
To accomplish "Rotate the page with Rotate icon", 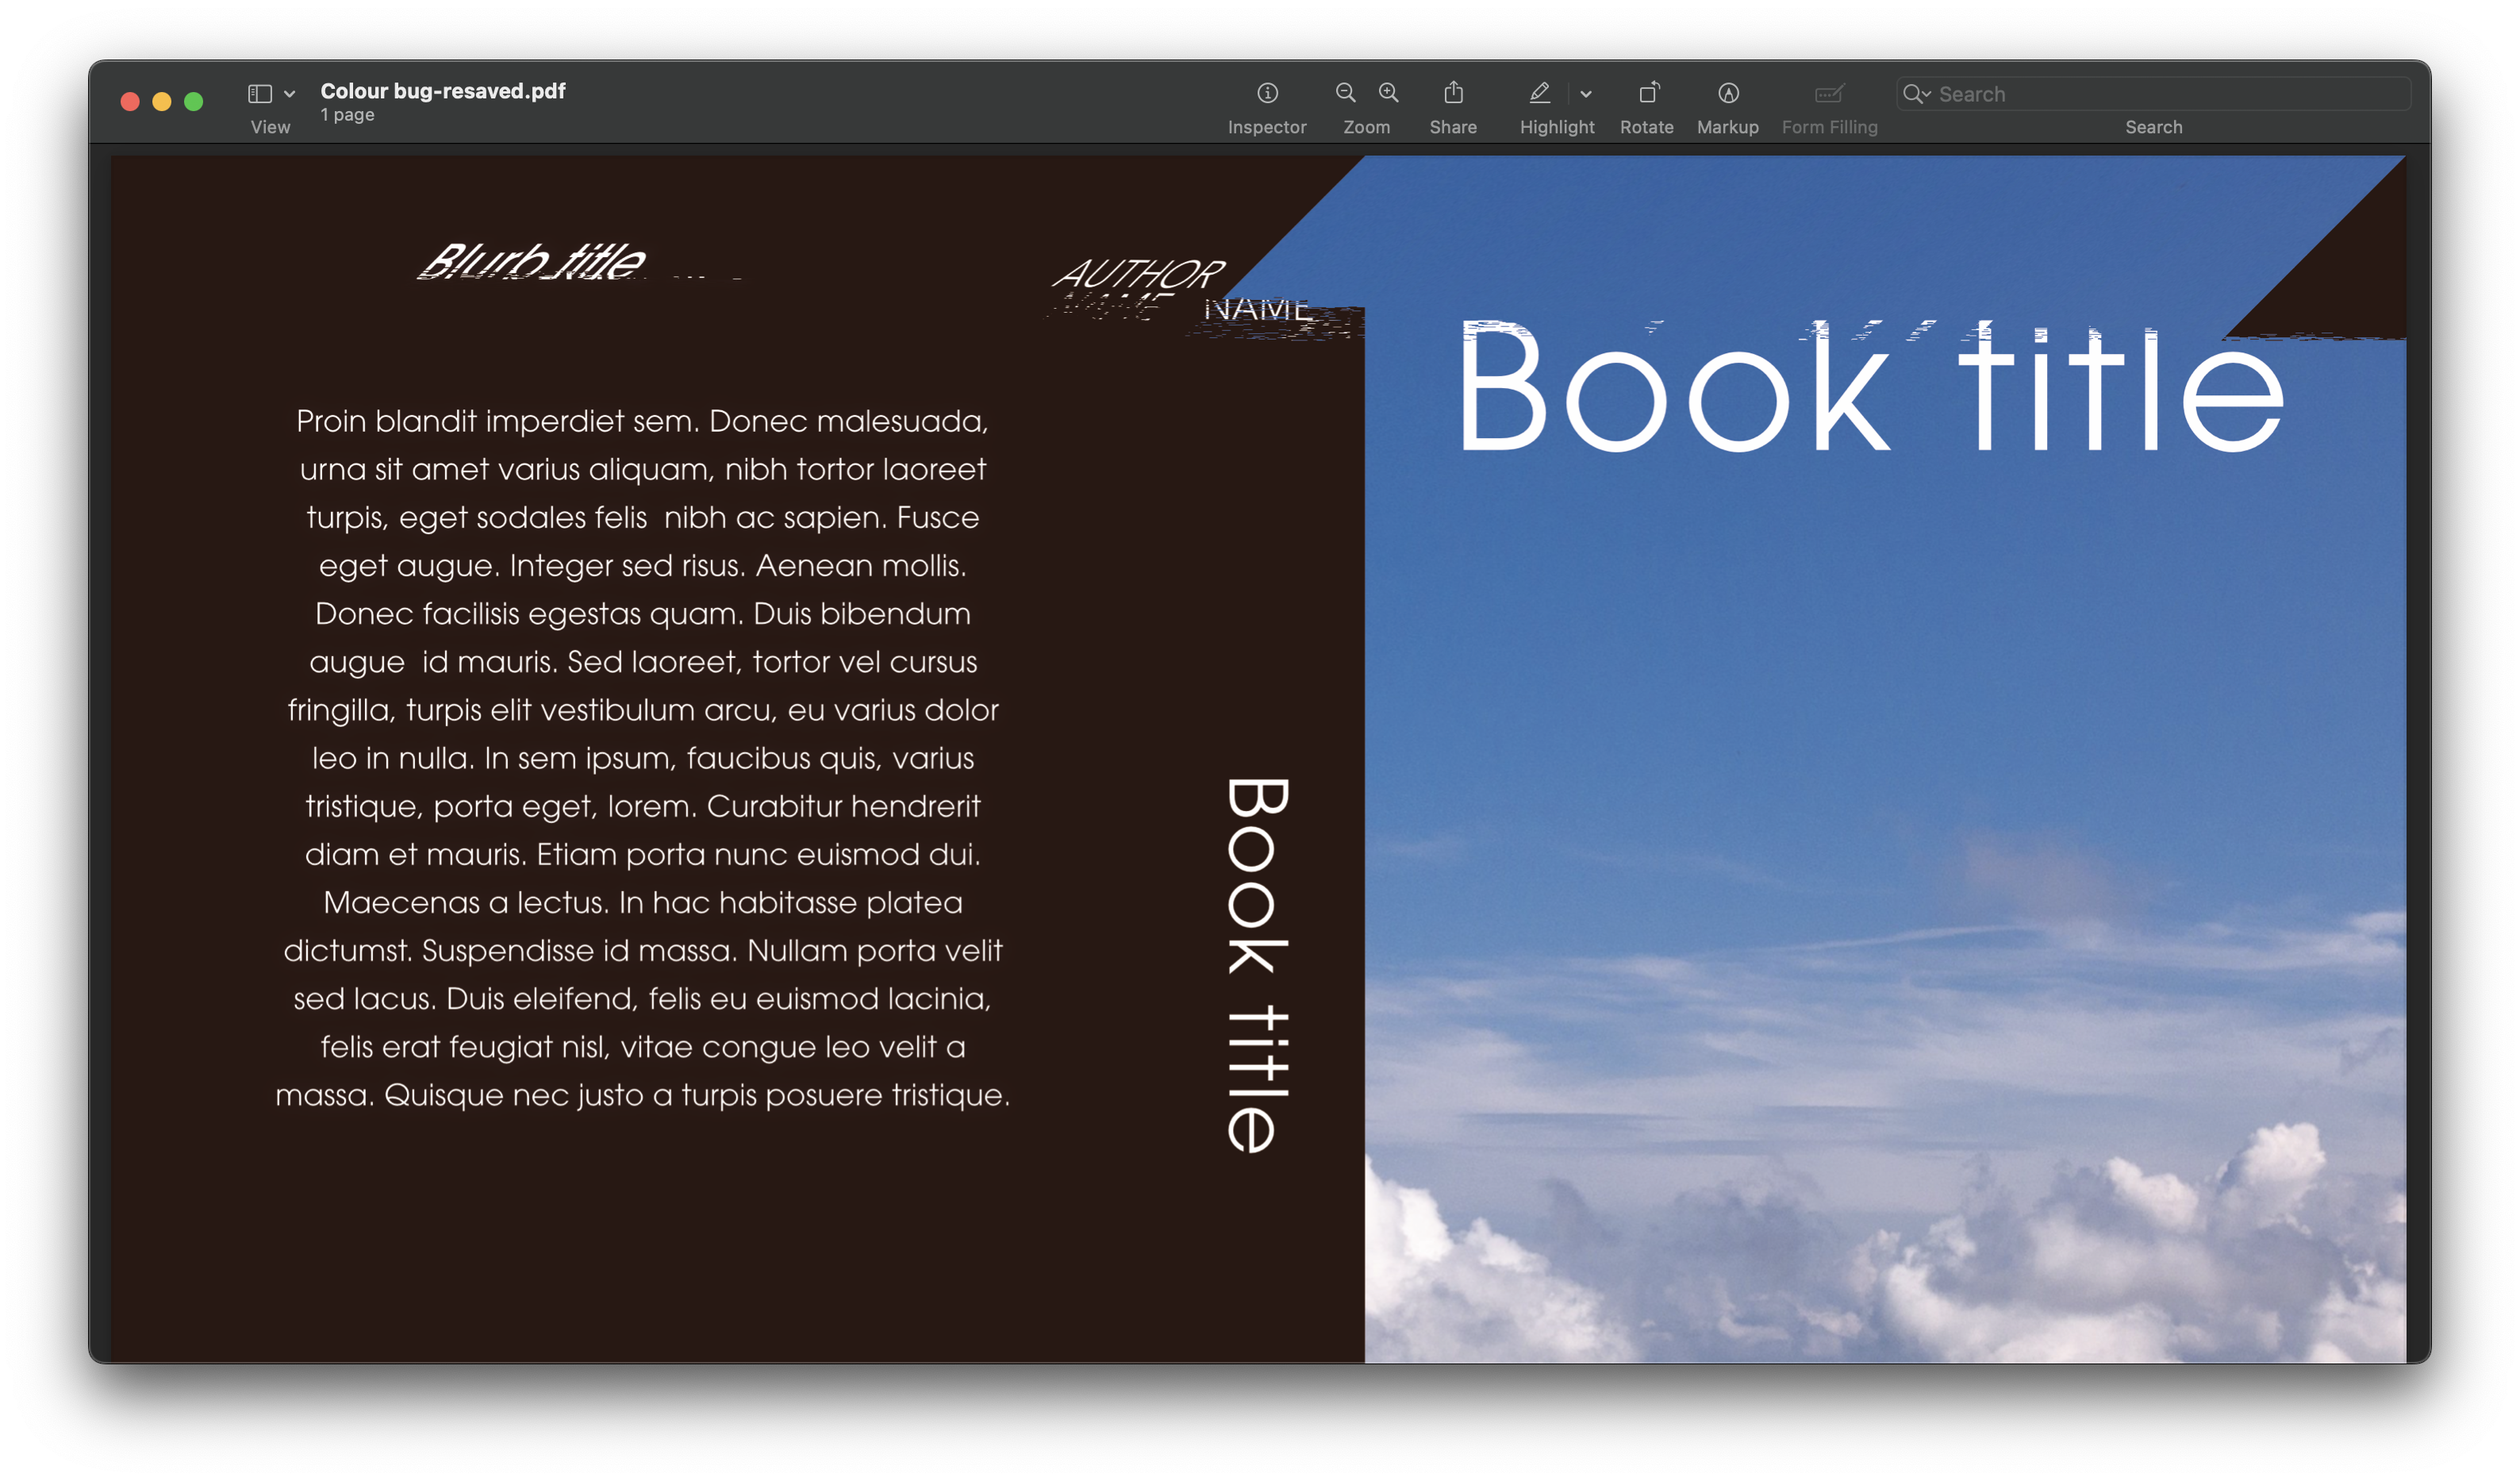I will point(1648,93).
